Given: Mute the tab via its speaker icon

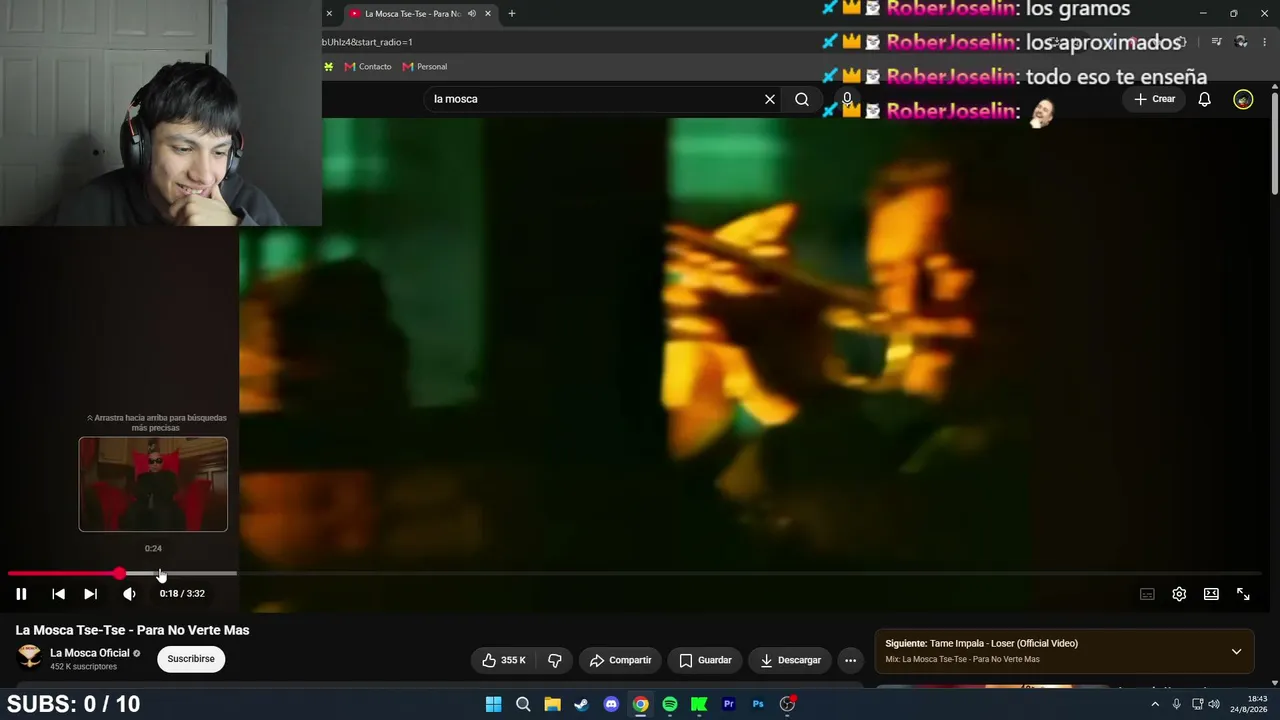Looking at the screenshot, I should click(x=472, y=14).
